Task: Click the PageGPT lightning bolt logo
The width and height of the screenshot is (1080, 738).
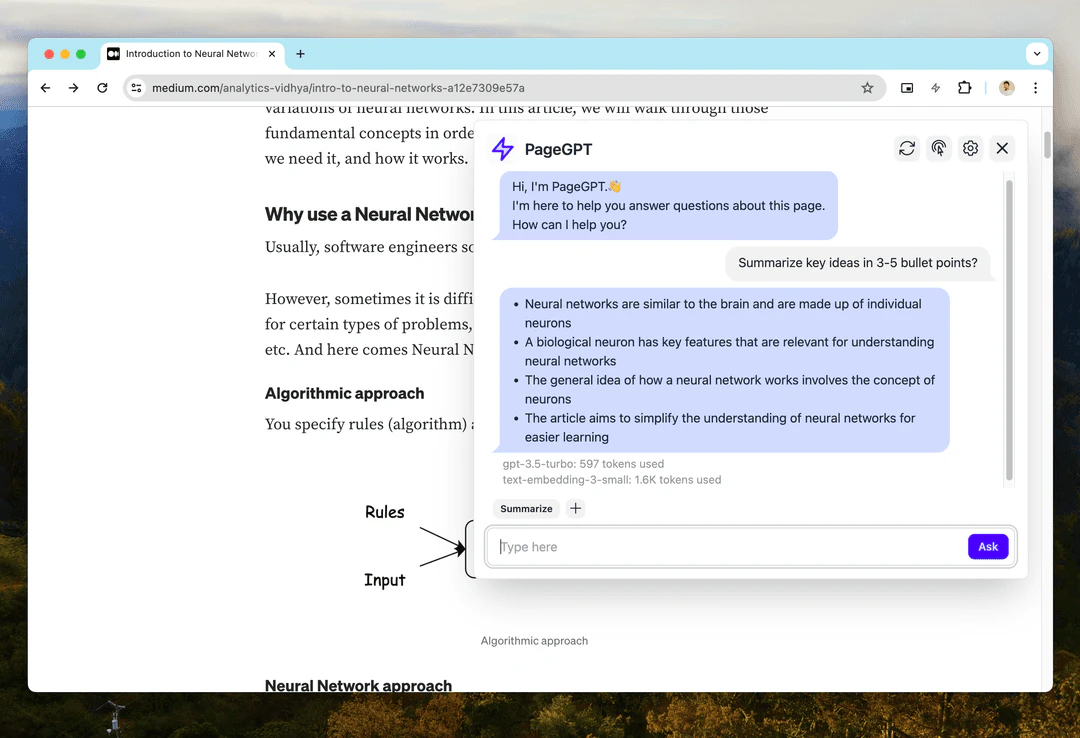Action: click(502, 148)
